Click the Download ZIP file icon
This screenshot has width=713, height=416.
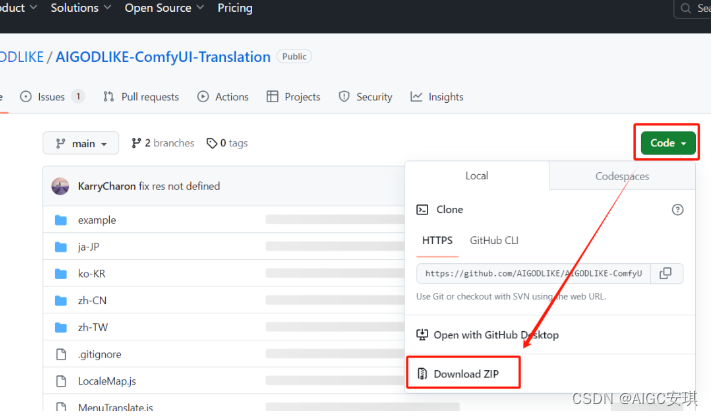422,374
